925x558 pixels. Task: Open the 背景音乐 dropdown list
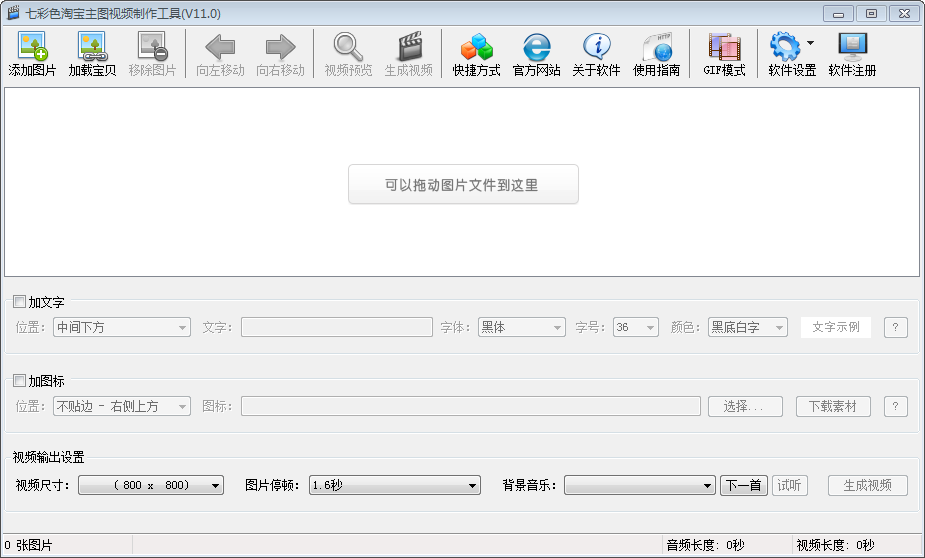tap(640, 486)
